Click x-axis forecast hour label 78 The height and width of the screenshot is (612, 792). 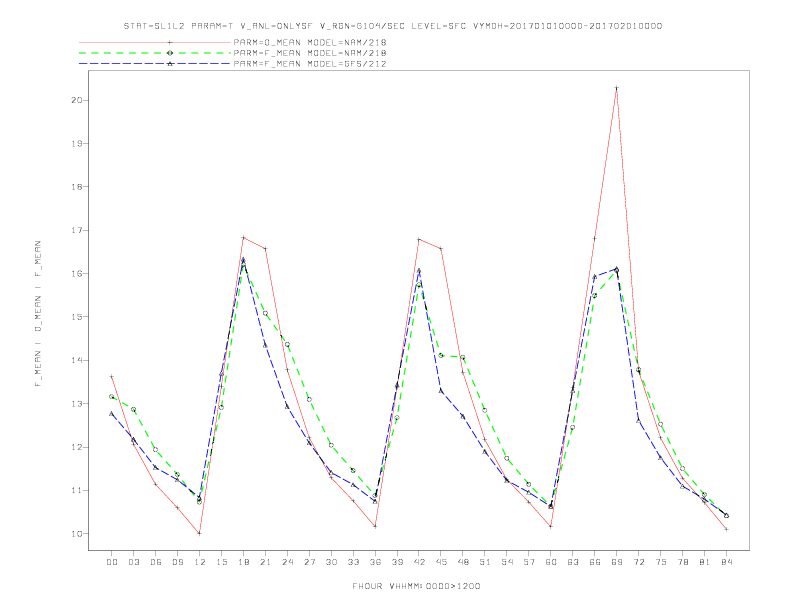pos(682,562)
